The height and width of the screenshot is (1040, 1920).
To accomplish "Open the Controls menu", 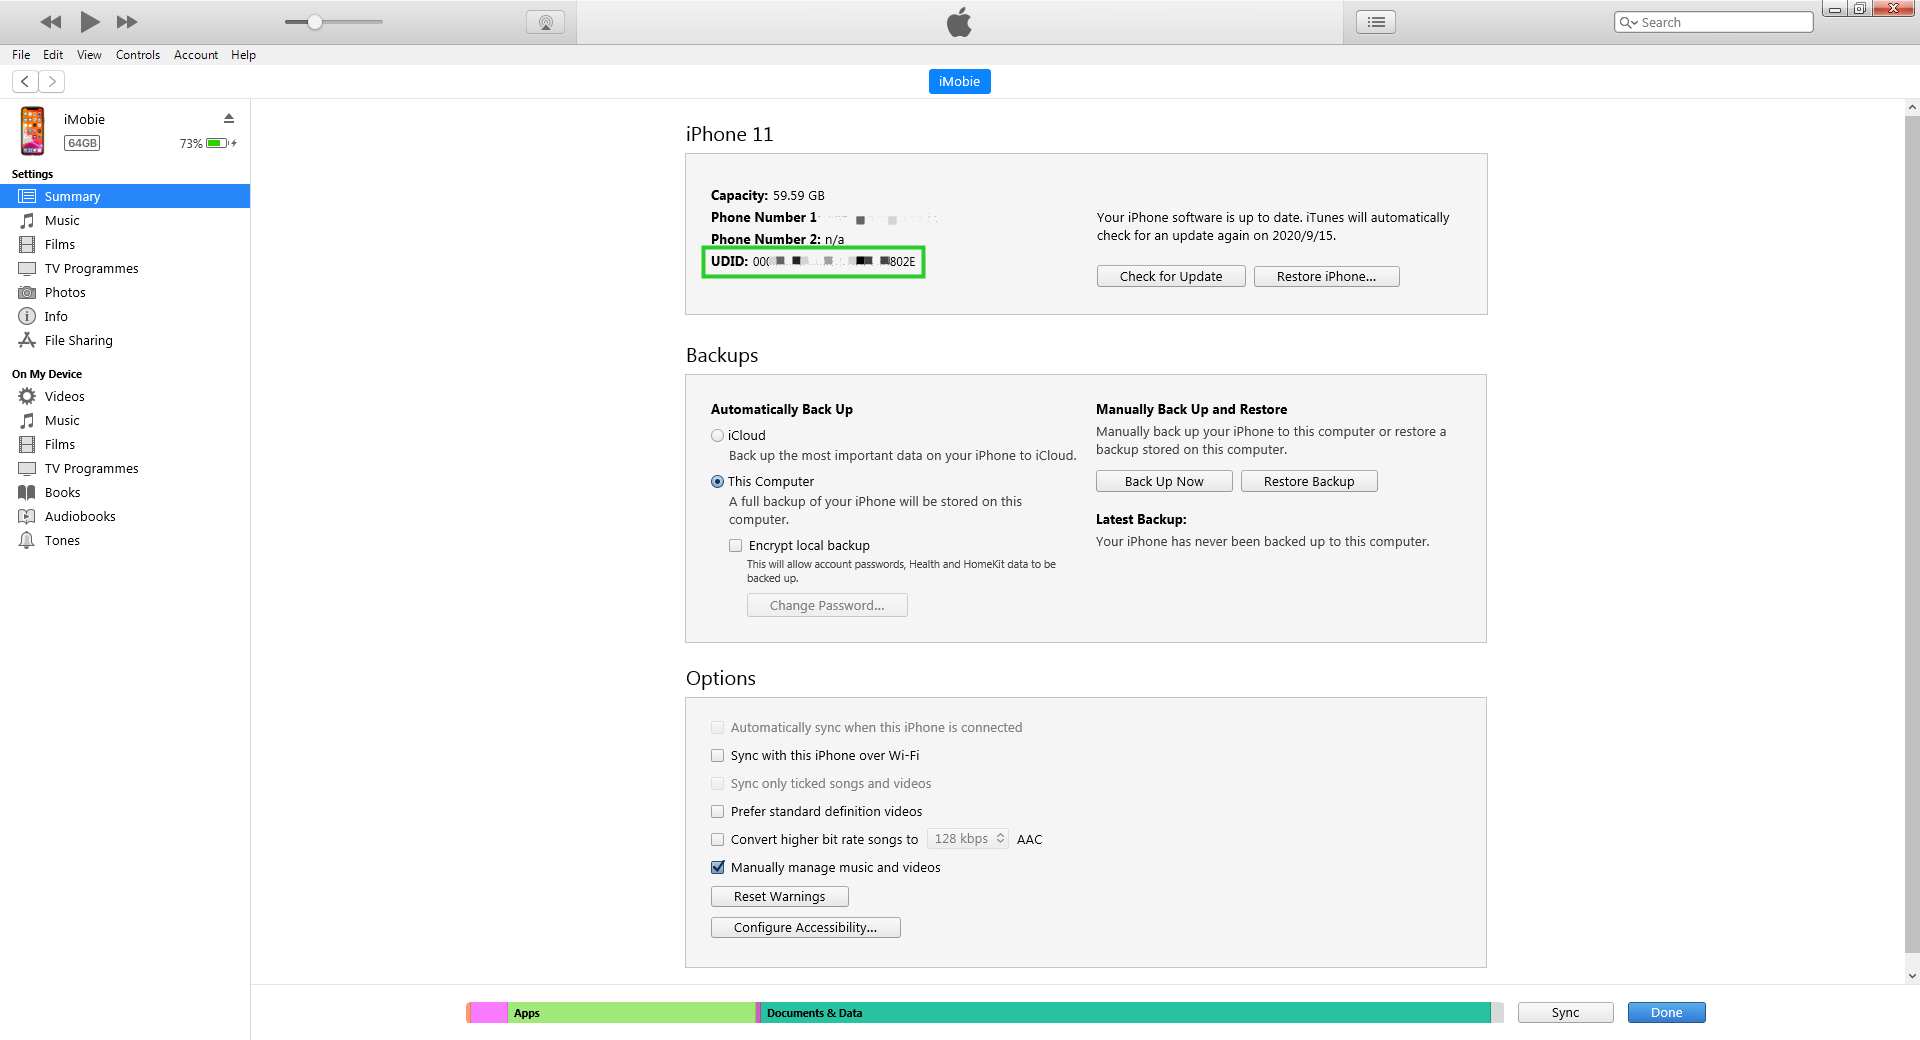I will pos(138,55).
